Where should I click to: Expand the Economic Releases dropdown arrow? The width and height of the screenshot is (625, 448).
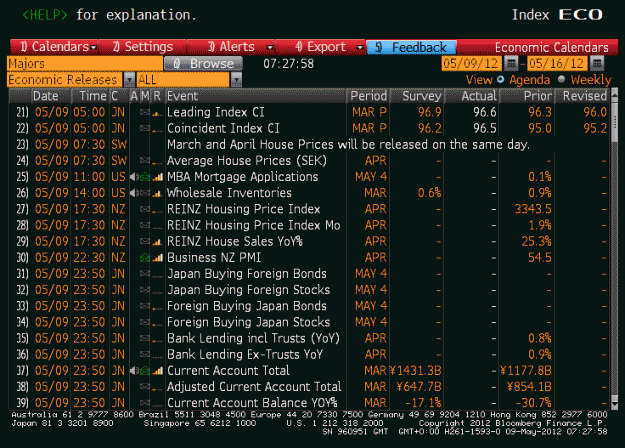click(x=129, y=80)
